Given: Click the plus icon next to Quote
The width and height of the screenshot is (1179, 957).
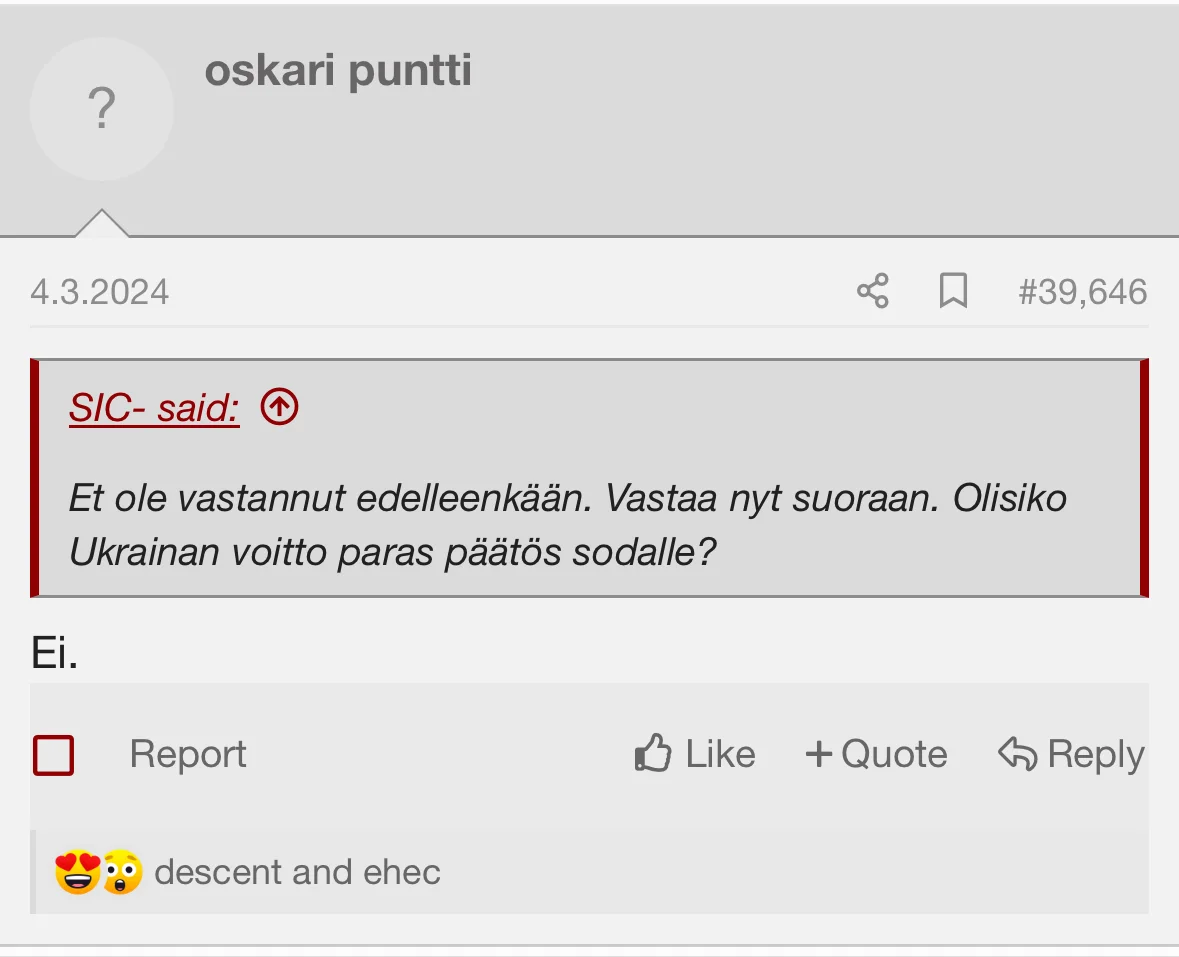Looking at the screenshot, I should 819,754.
